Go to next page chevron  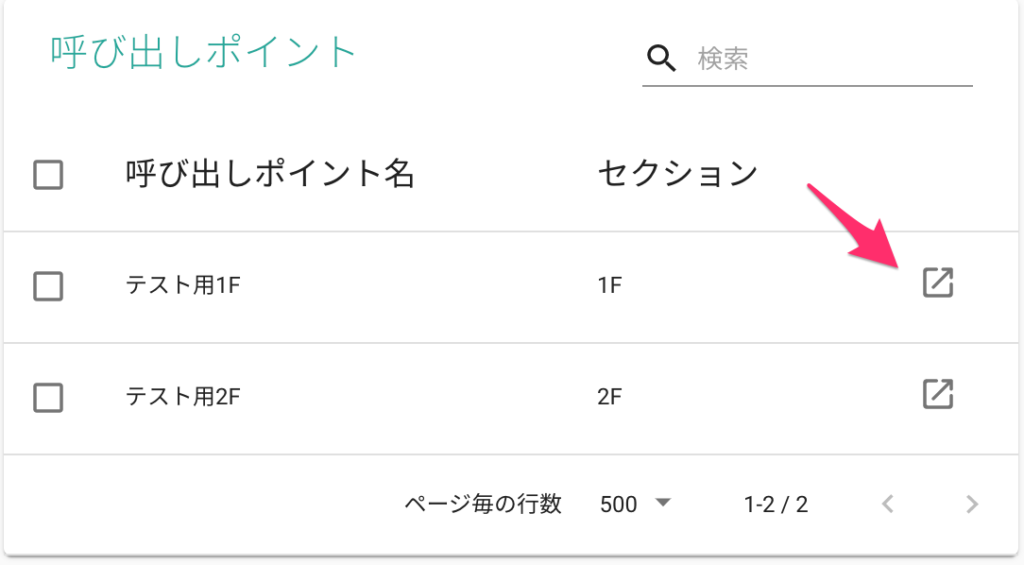coord(972,504)
